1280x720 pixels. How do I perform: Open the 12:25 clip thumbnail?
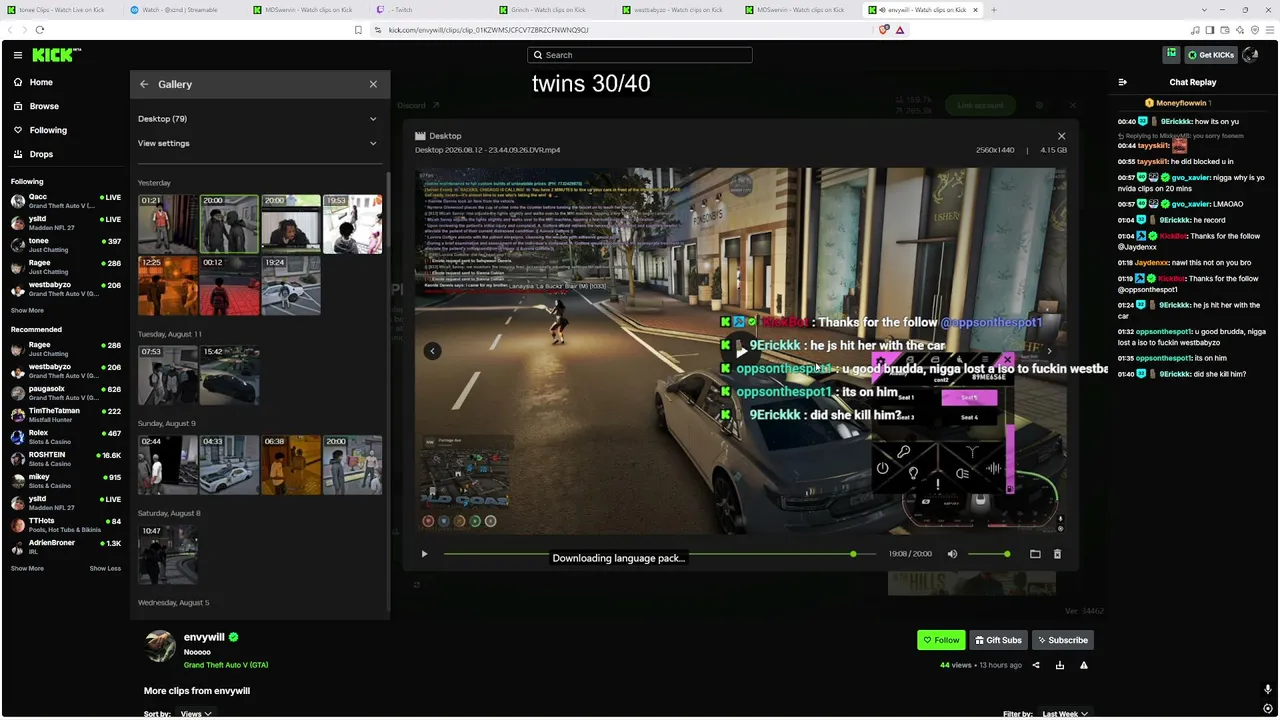click(168, 286)
